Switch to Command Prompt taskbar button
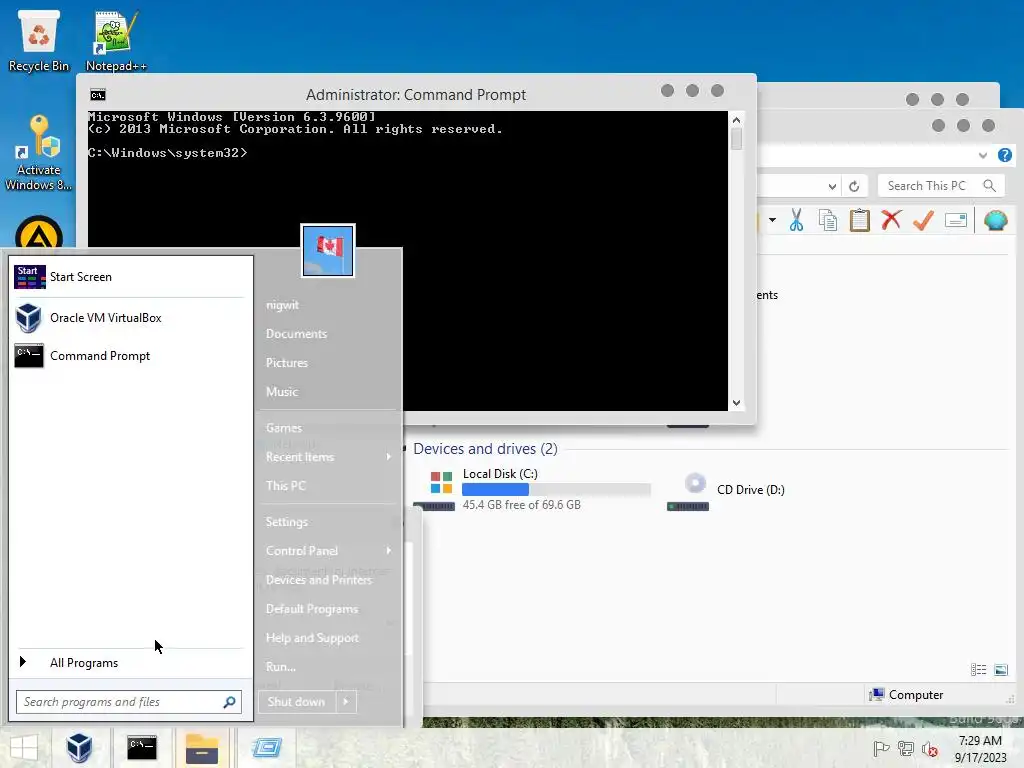This screenshot has height=768, width=1024. coord(142,748)
